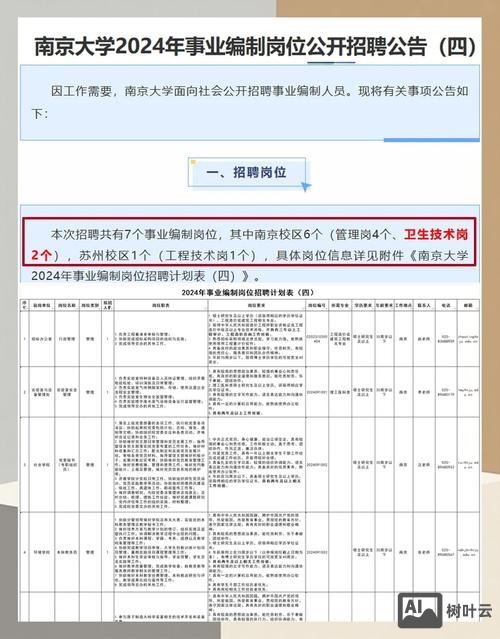This screenshot has height=639, width=500.
Task: Click the 岗位职责 column header
Action: (161, 305)
